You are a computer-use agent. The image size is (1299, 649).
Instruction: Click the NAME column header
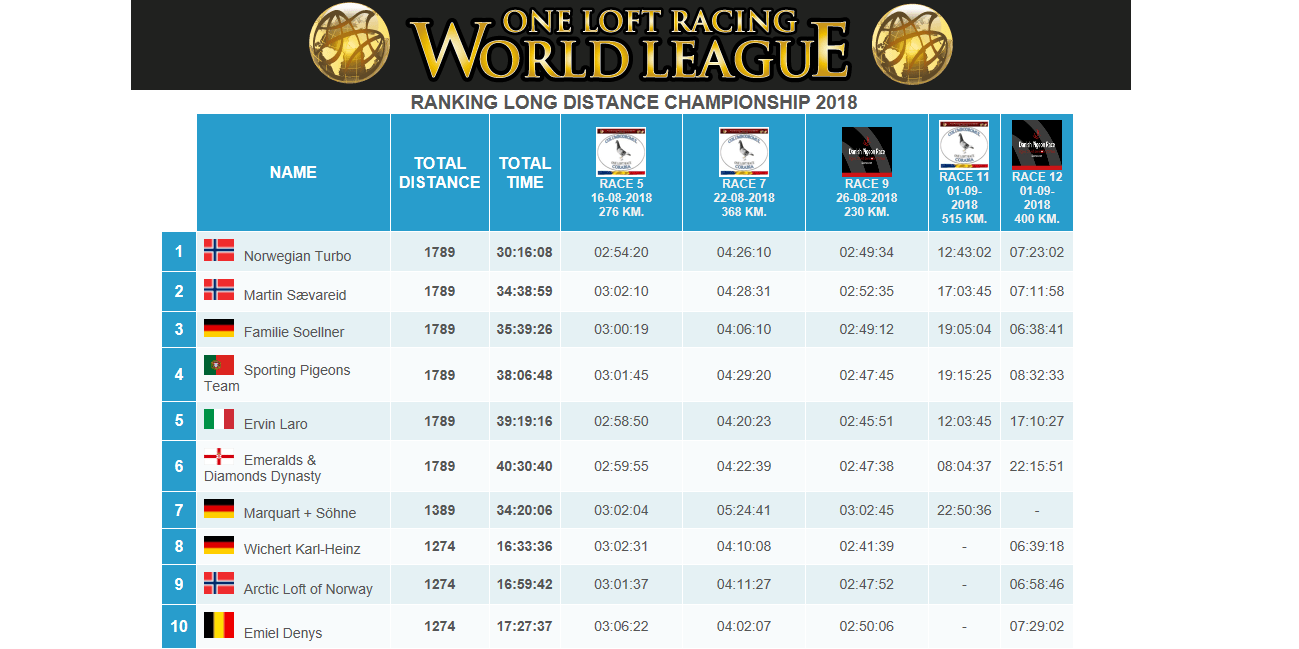click(x=293, y=173)
